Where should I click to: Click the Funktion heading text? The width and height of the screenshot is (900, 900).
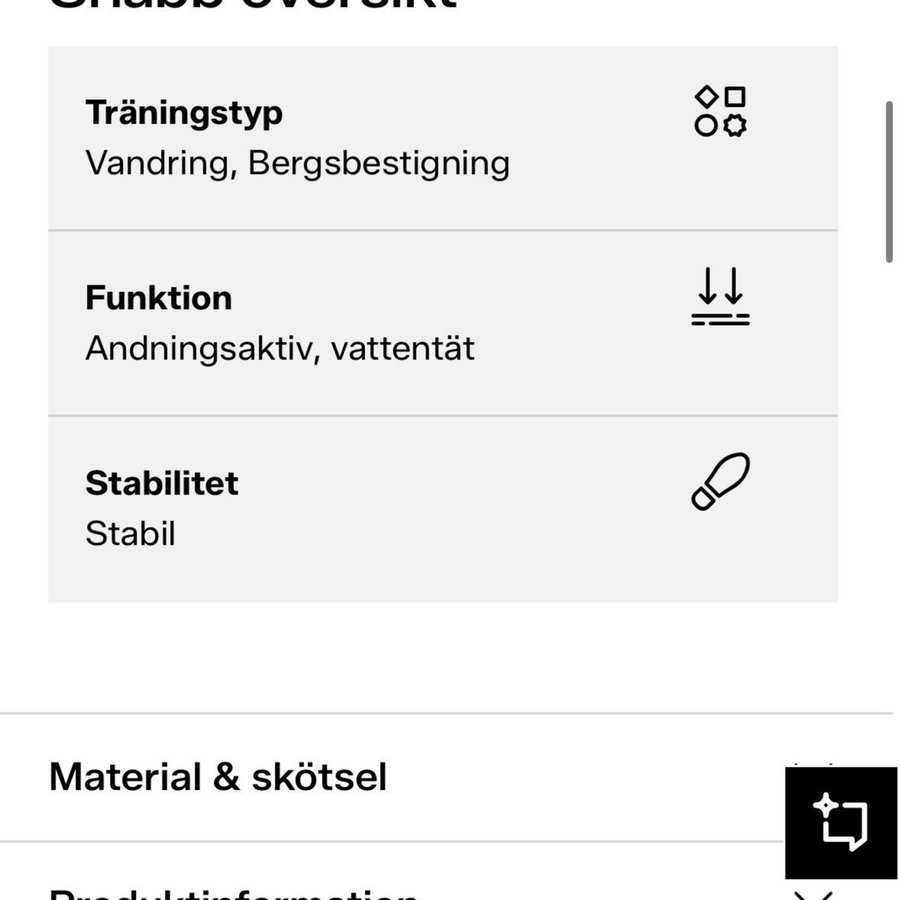coord(158,298)
